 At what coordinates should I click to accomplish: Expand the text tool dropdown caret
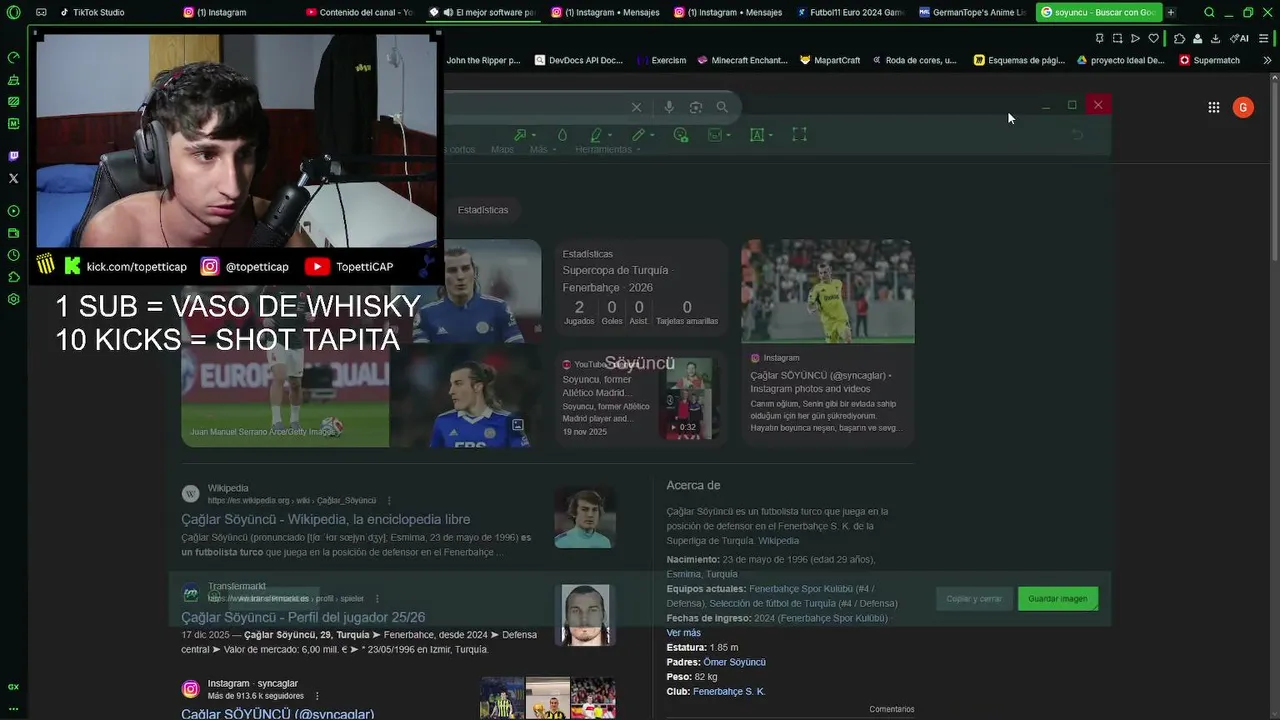coord(771,136)
